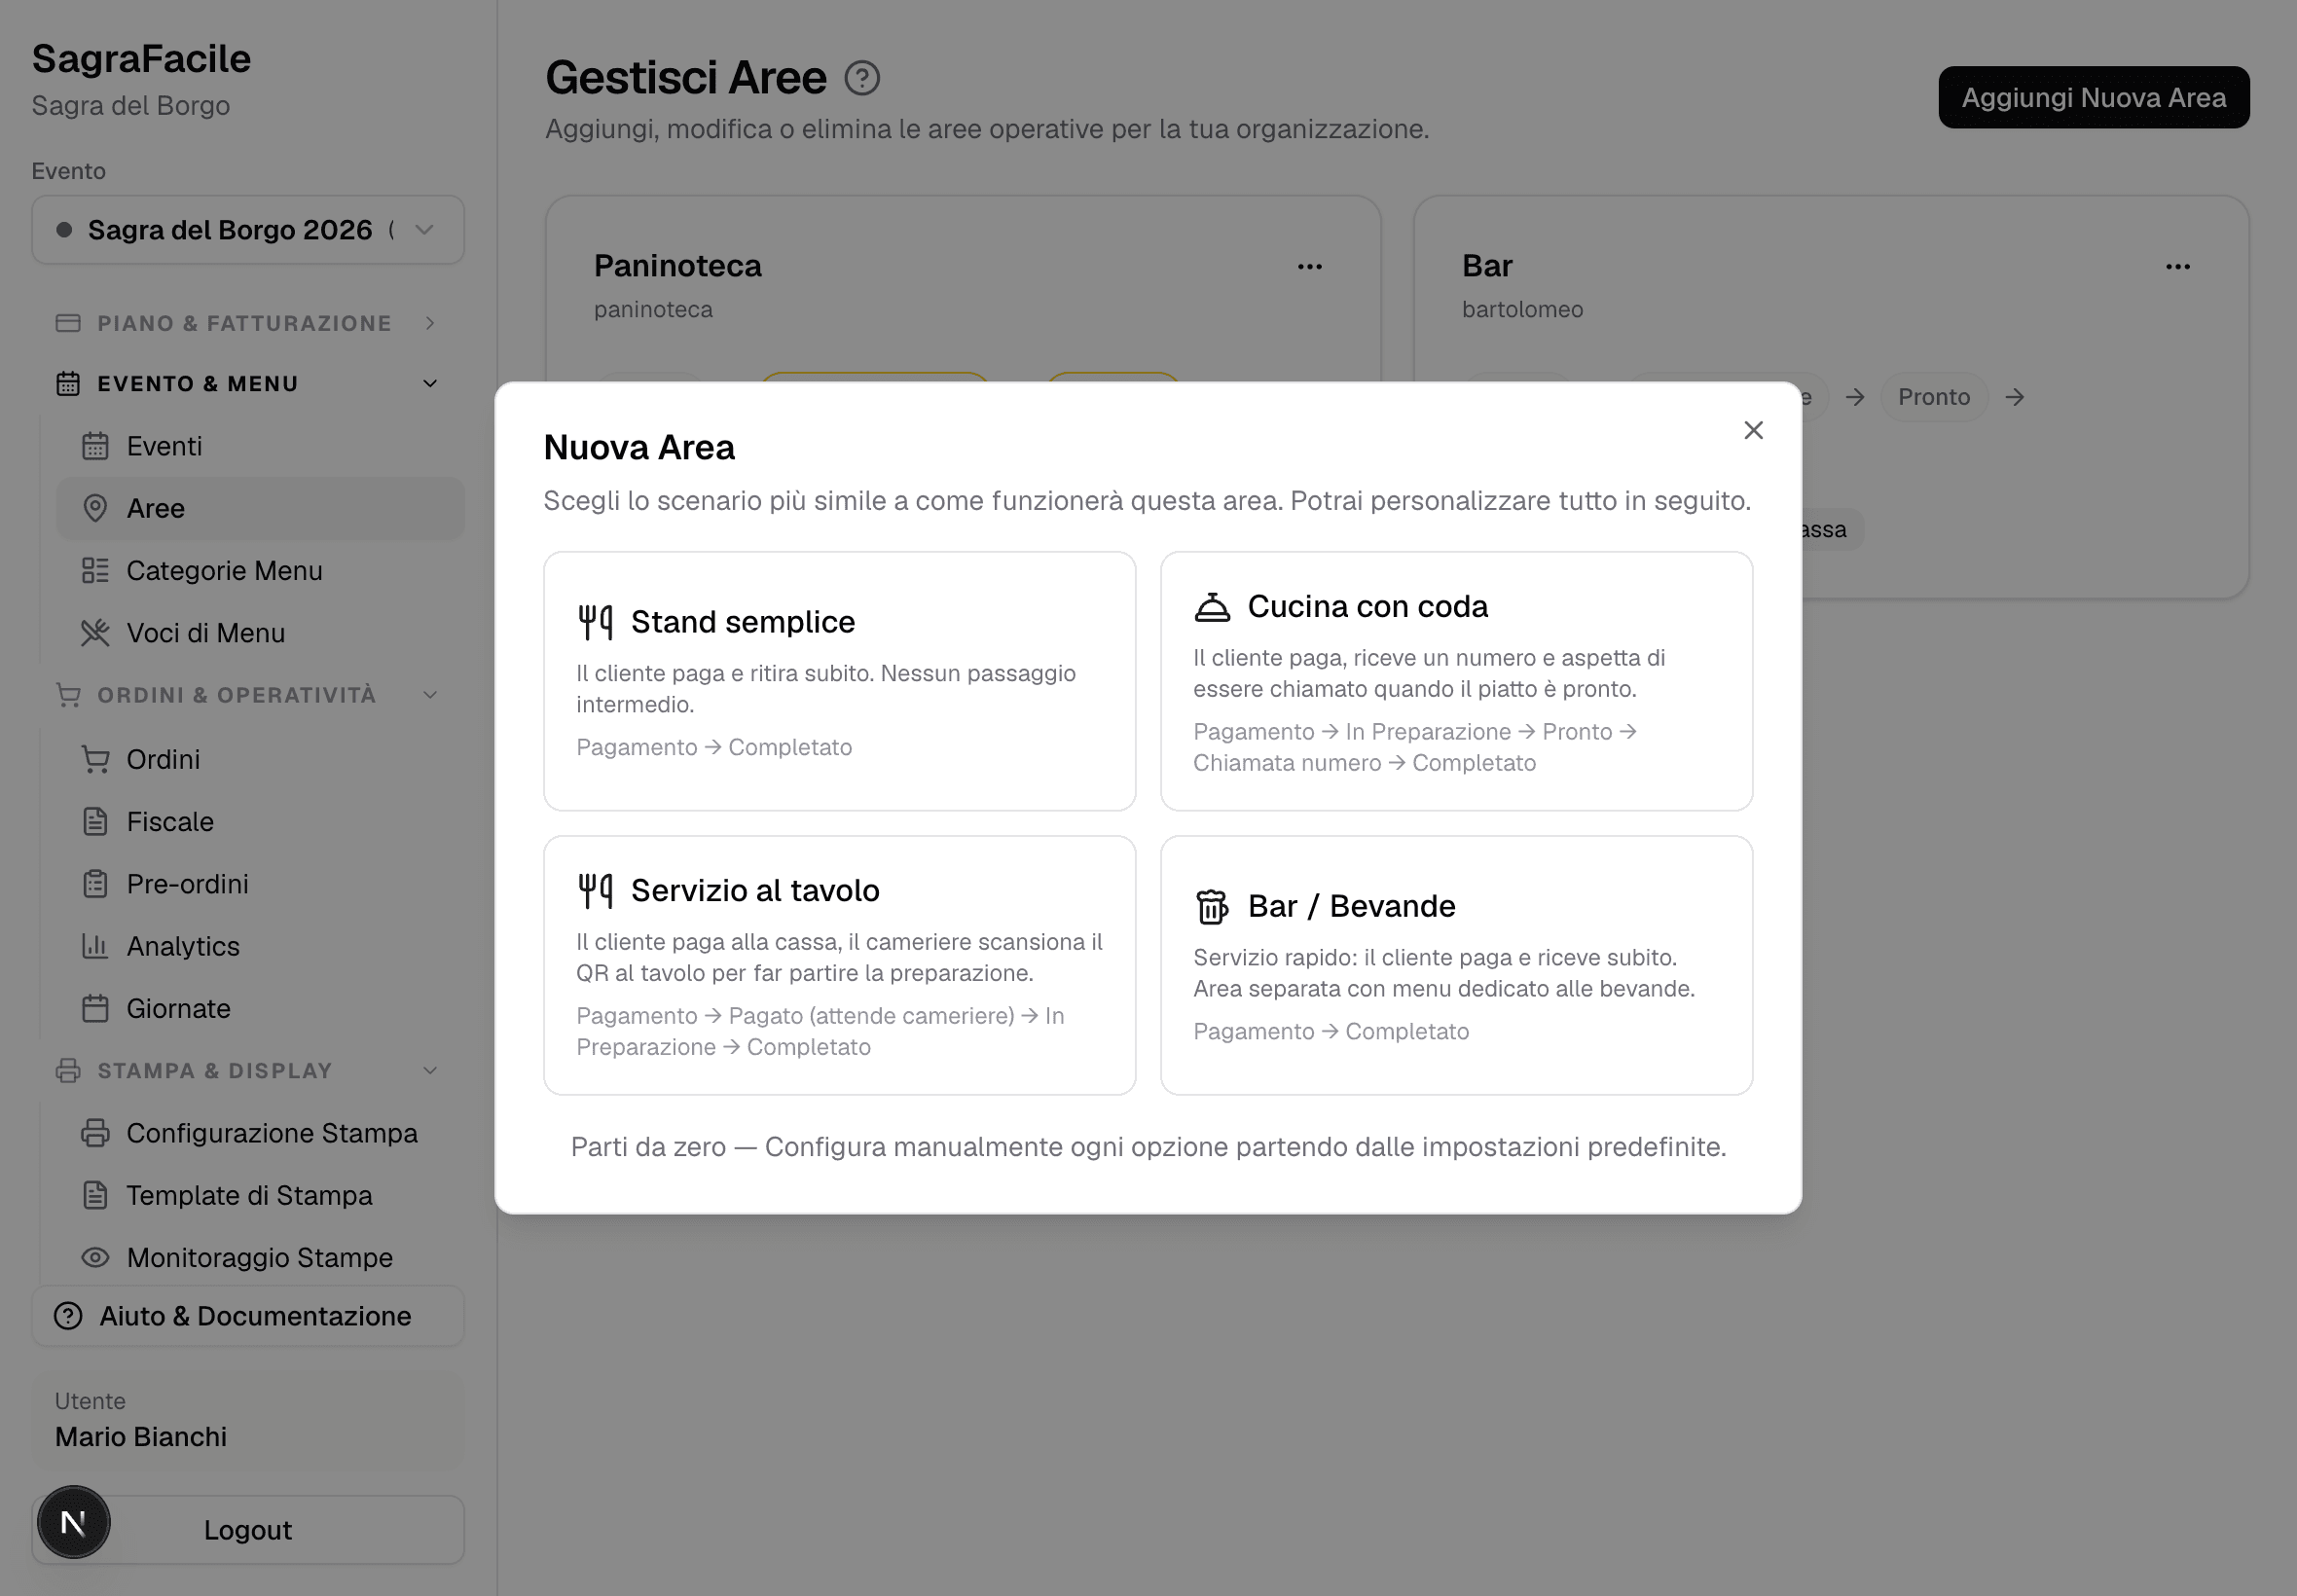
Task: Choose the Cucina con coda scenario card
Action: click(1456, 681)
